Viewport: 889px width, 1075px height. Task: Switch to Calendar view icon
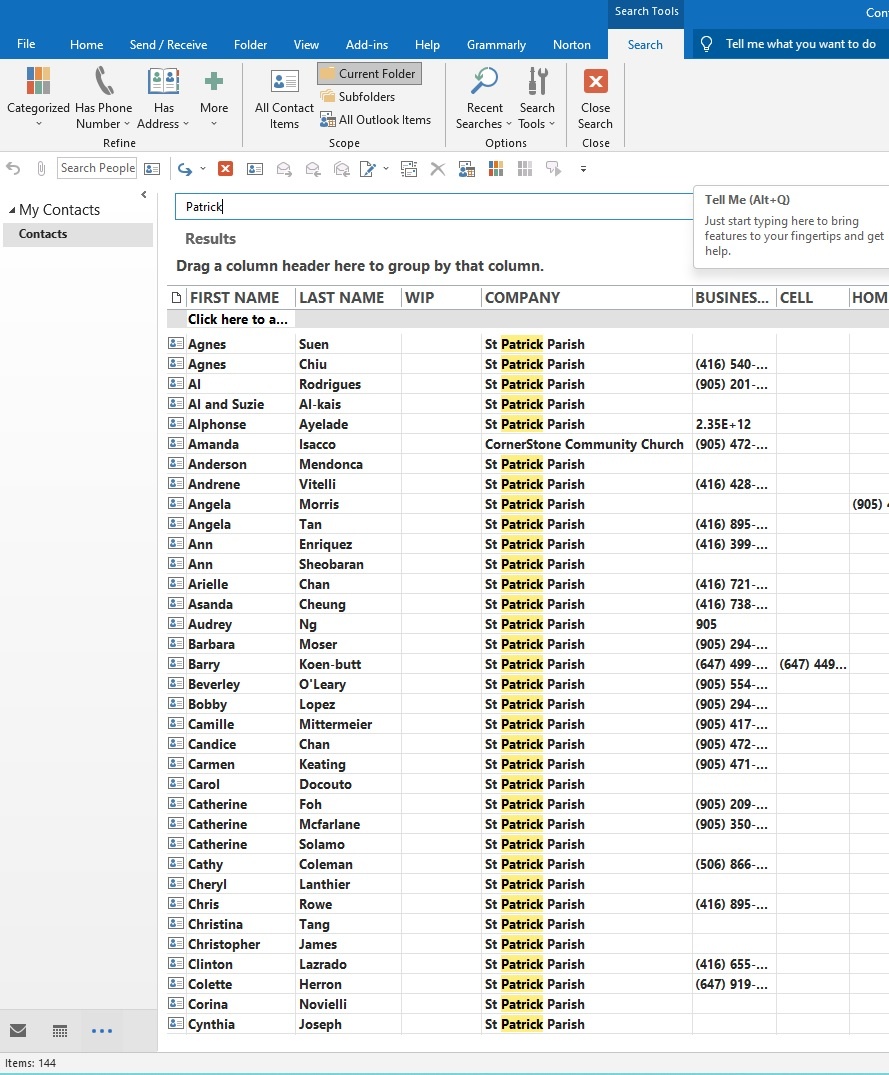tap(60, 1030)
